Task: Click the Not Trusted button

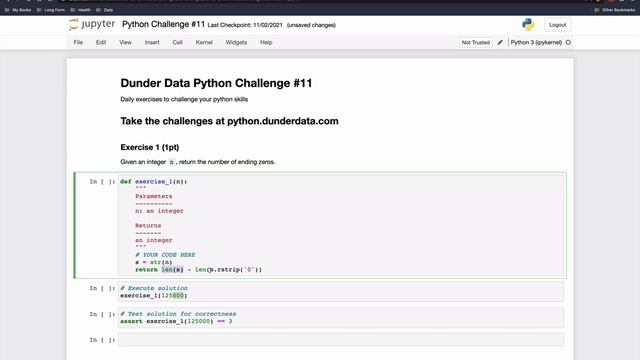Action: point(476,42)
